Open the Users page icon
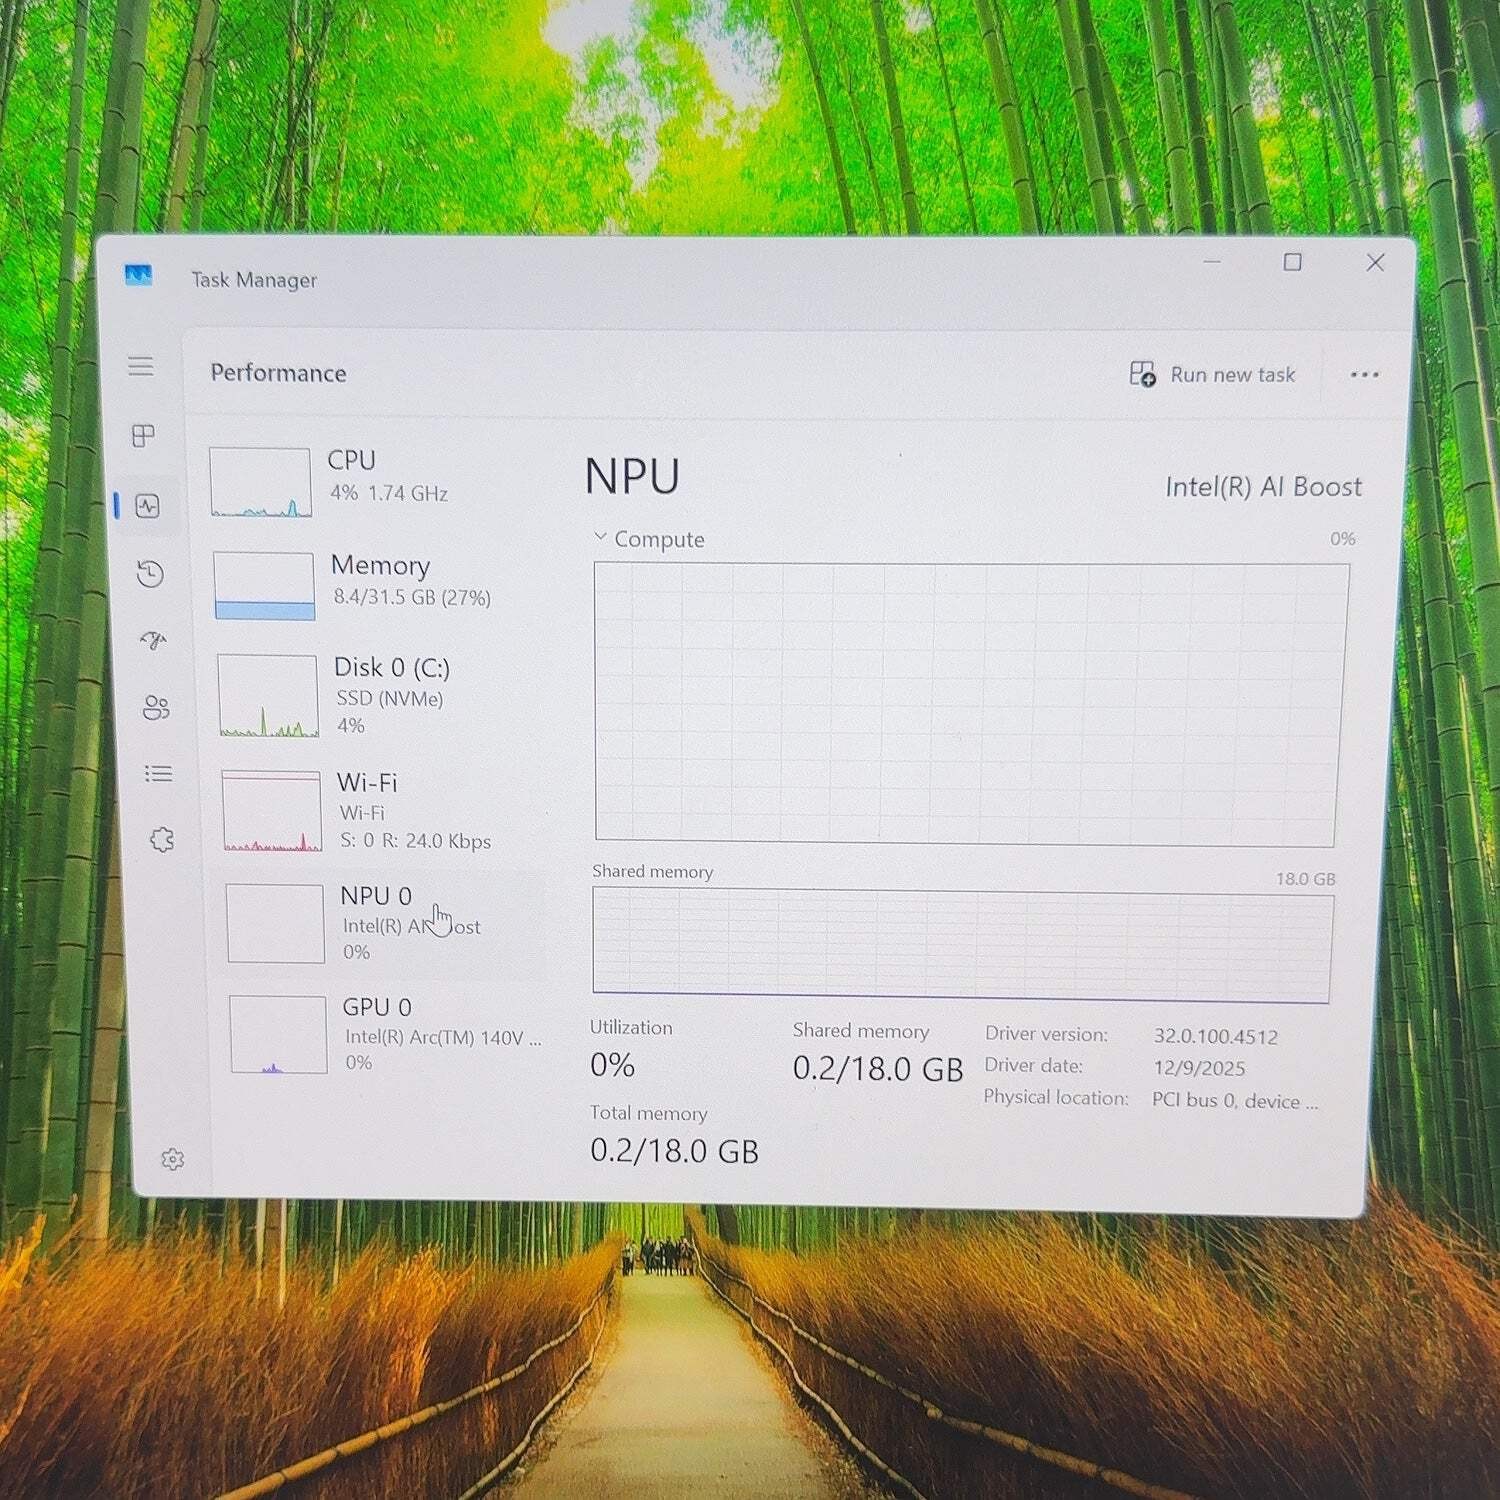Image resolution: width=1500 pixels, height=1500 pixels. click(156, 708)
